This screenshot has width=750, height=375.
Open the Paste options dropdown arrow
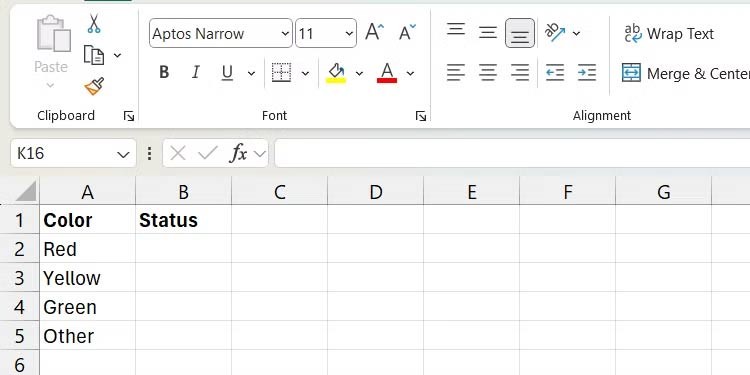point(50,86)
